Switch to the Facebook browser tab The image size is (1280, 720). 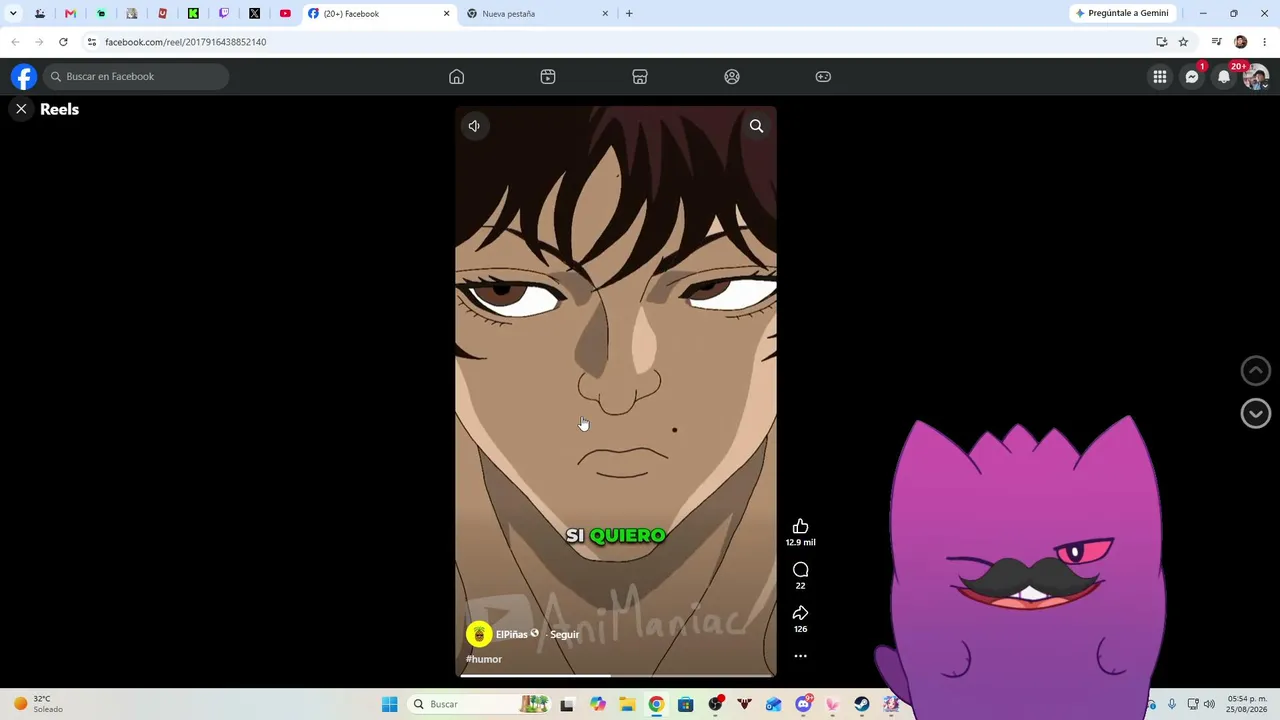click(378, 14)
